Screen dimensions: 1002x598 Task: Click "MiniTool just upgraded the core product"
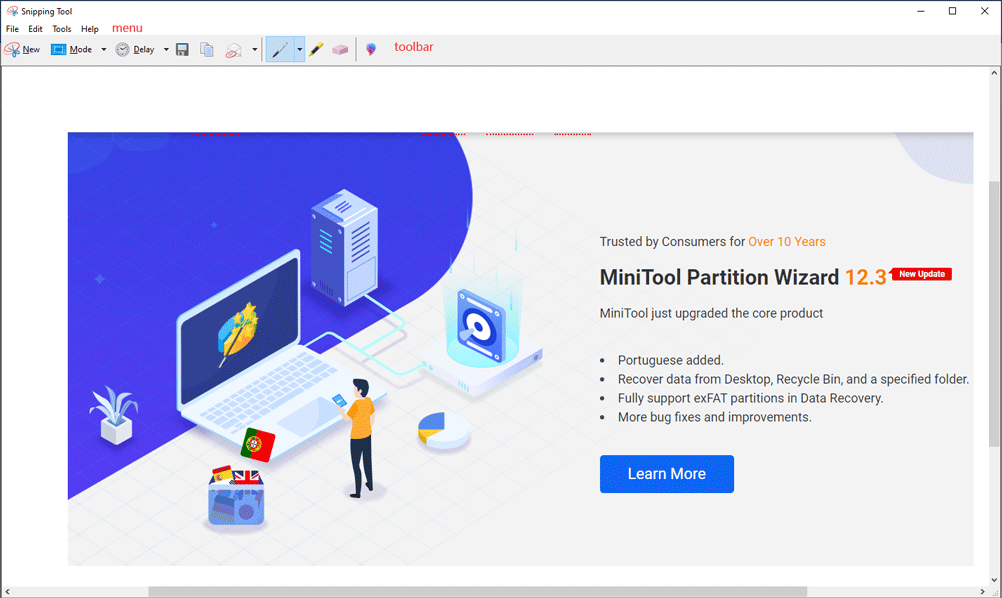(711, 313)
